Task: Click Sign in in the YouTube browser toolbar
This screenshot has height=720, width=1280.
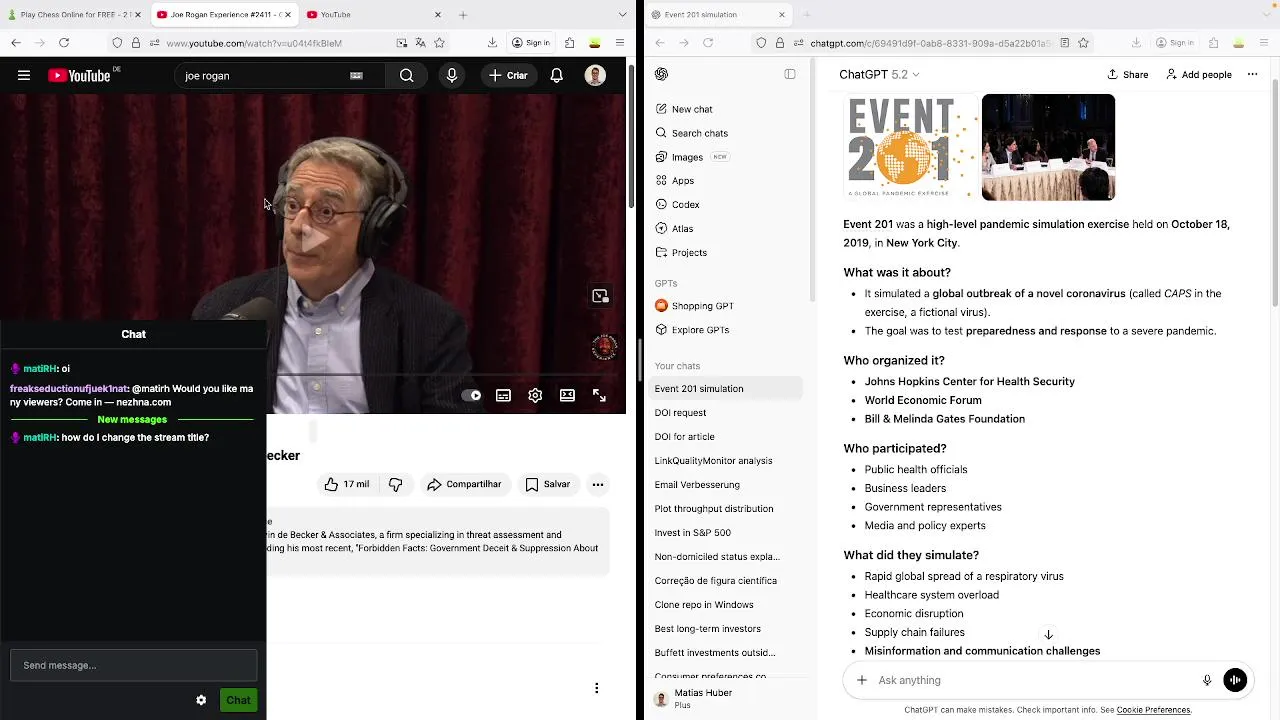Action: click(x=530, y=43)
